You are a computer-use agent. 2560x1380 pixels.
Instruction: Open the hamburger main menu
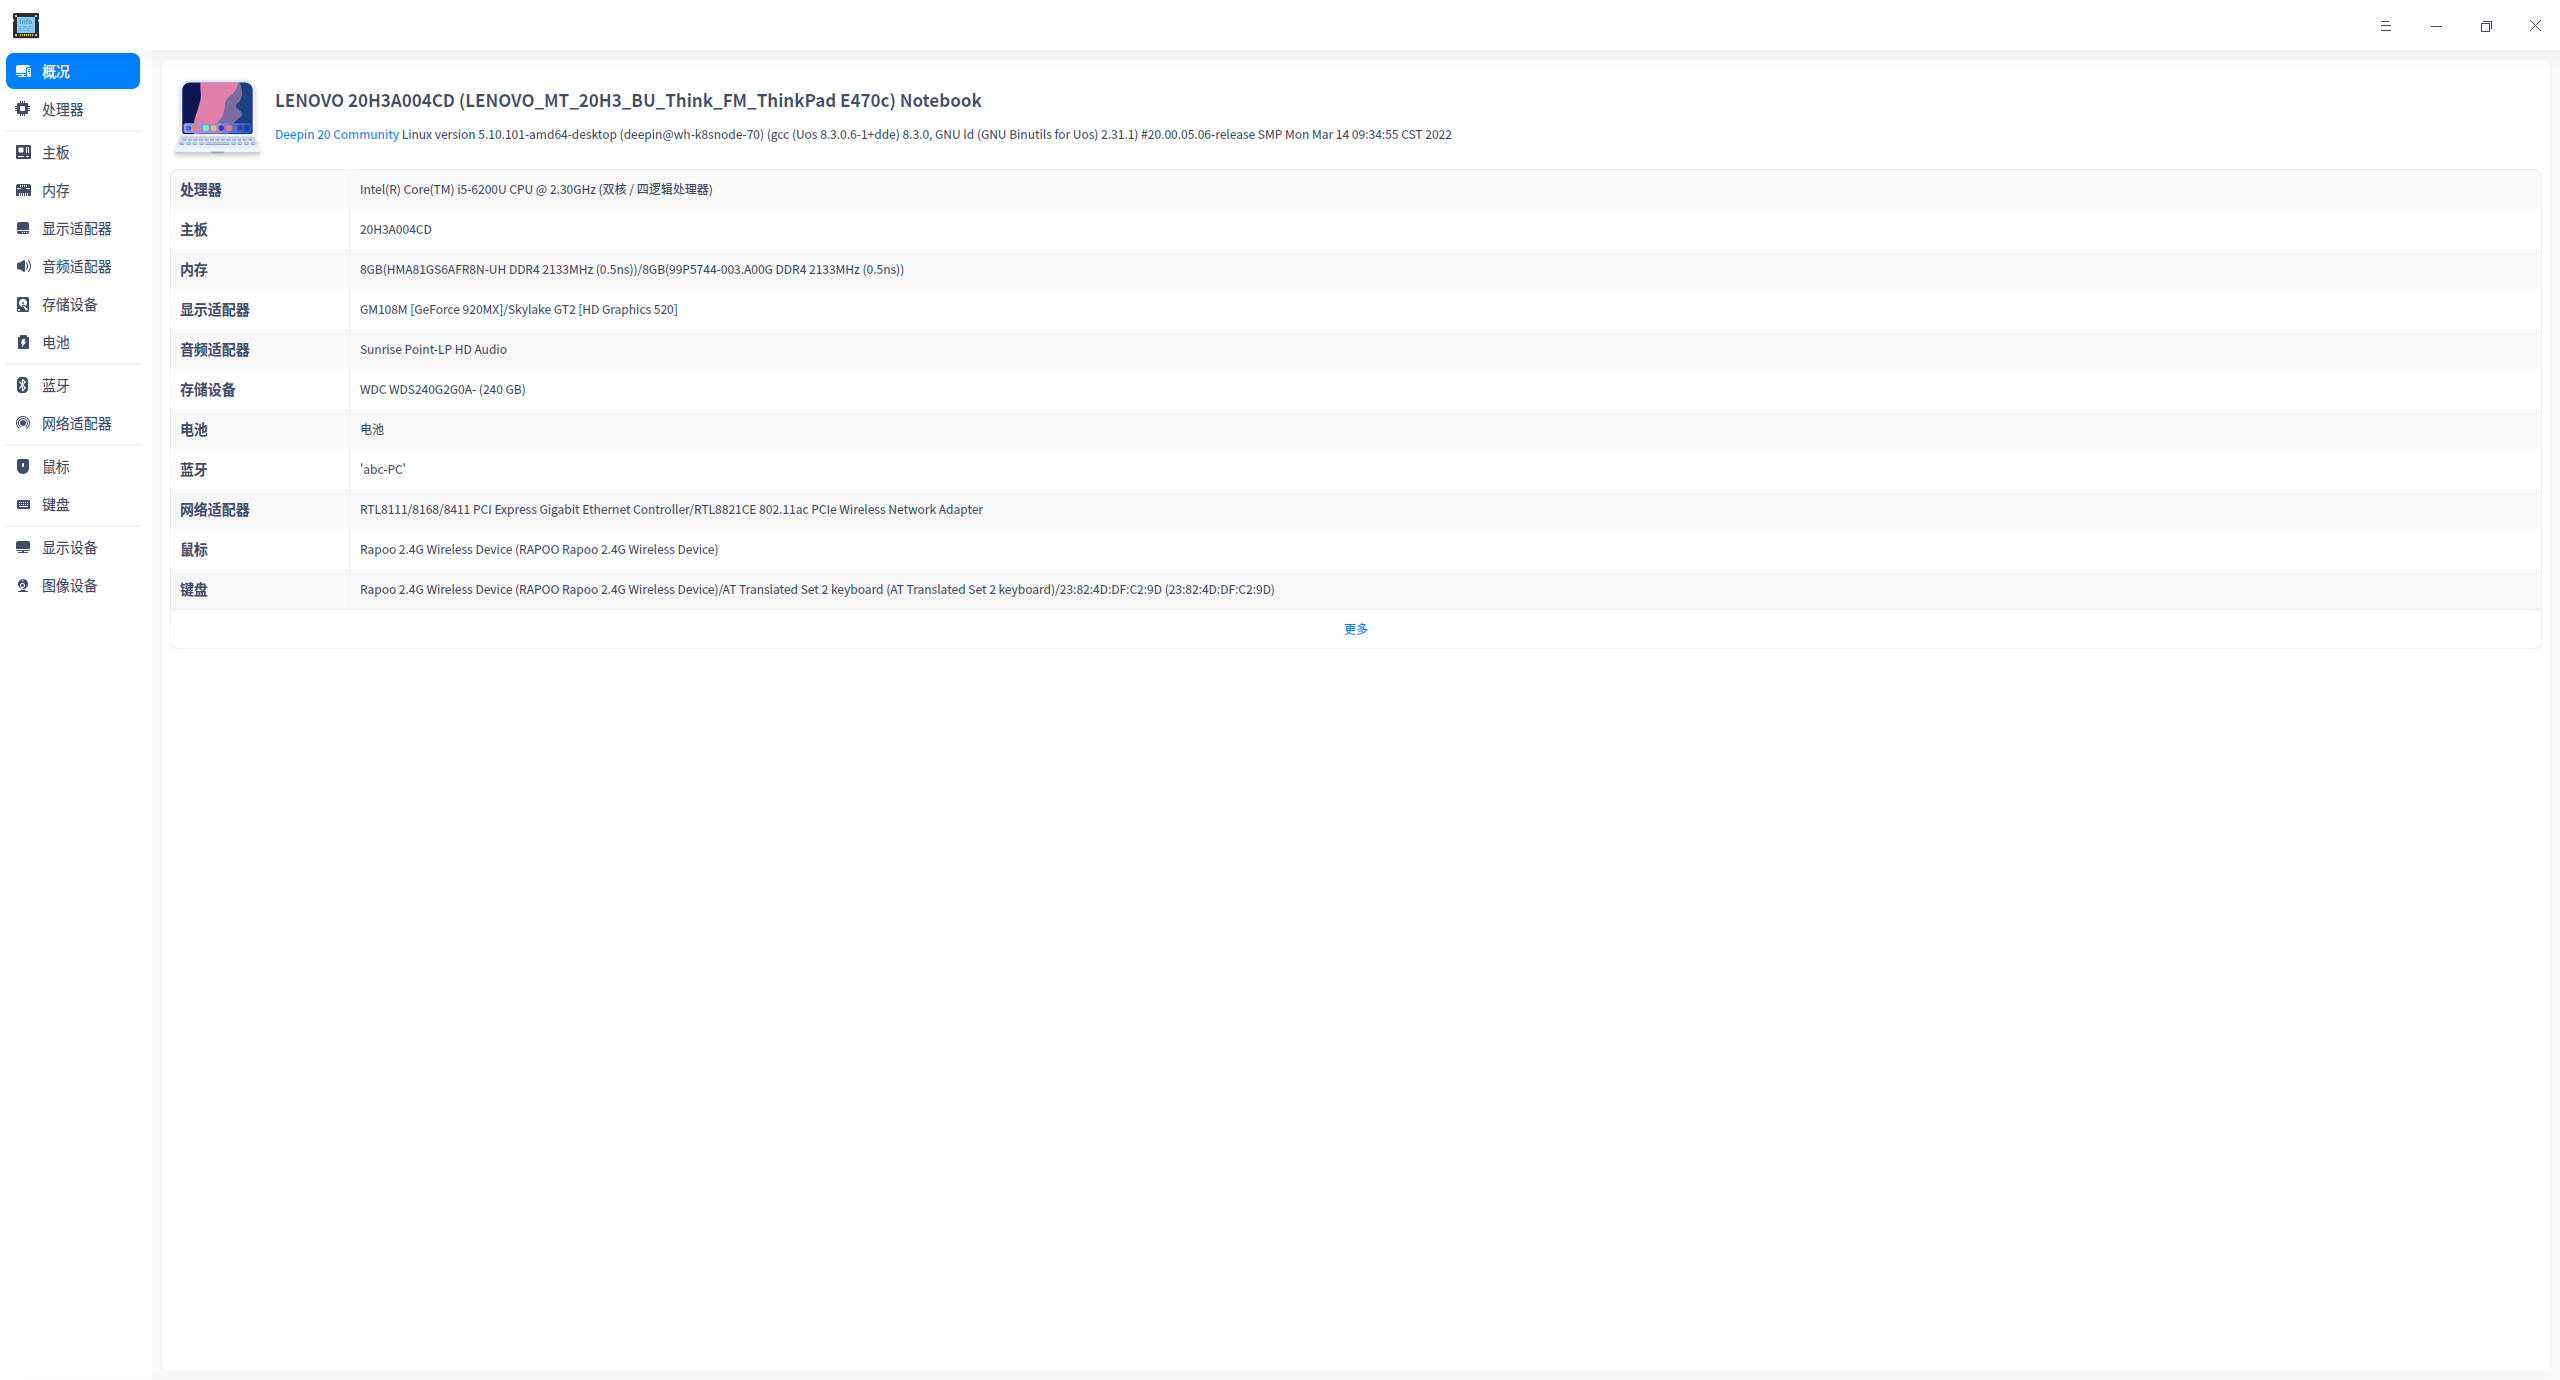click(2387, 25)
